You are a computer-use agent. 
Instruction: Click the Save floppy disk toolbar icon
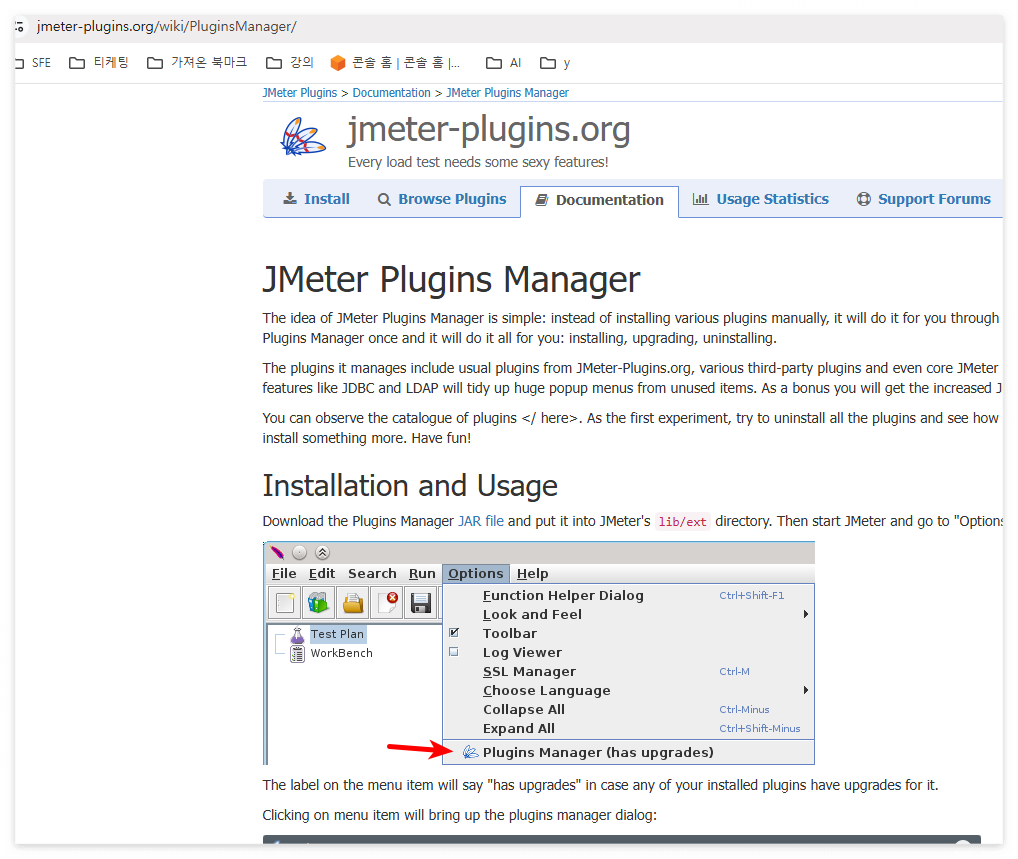coord(421,603)
